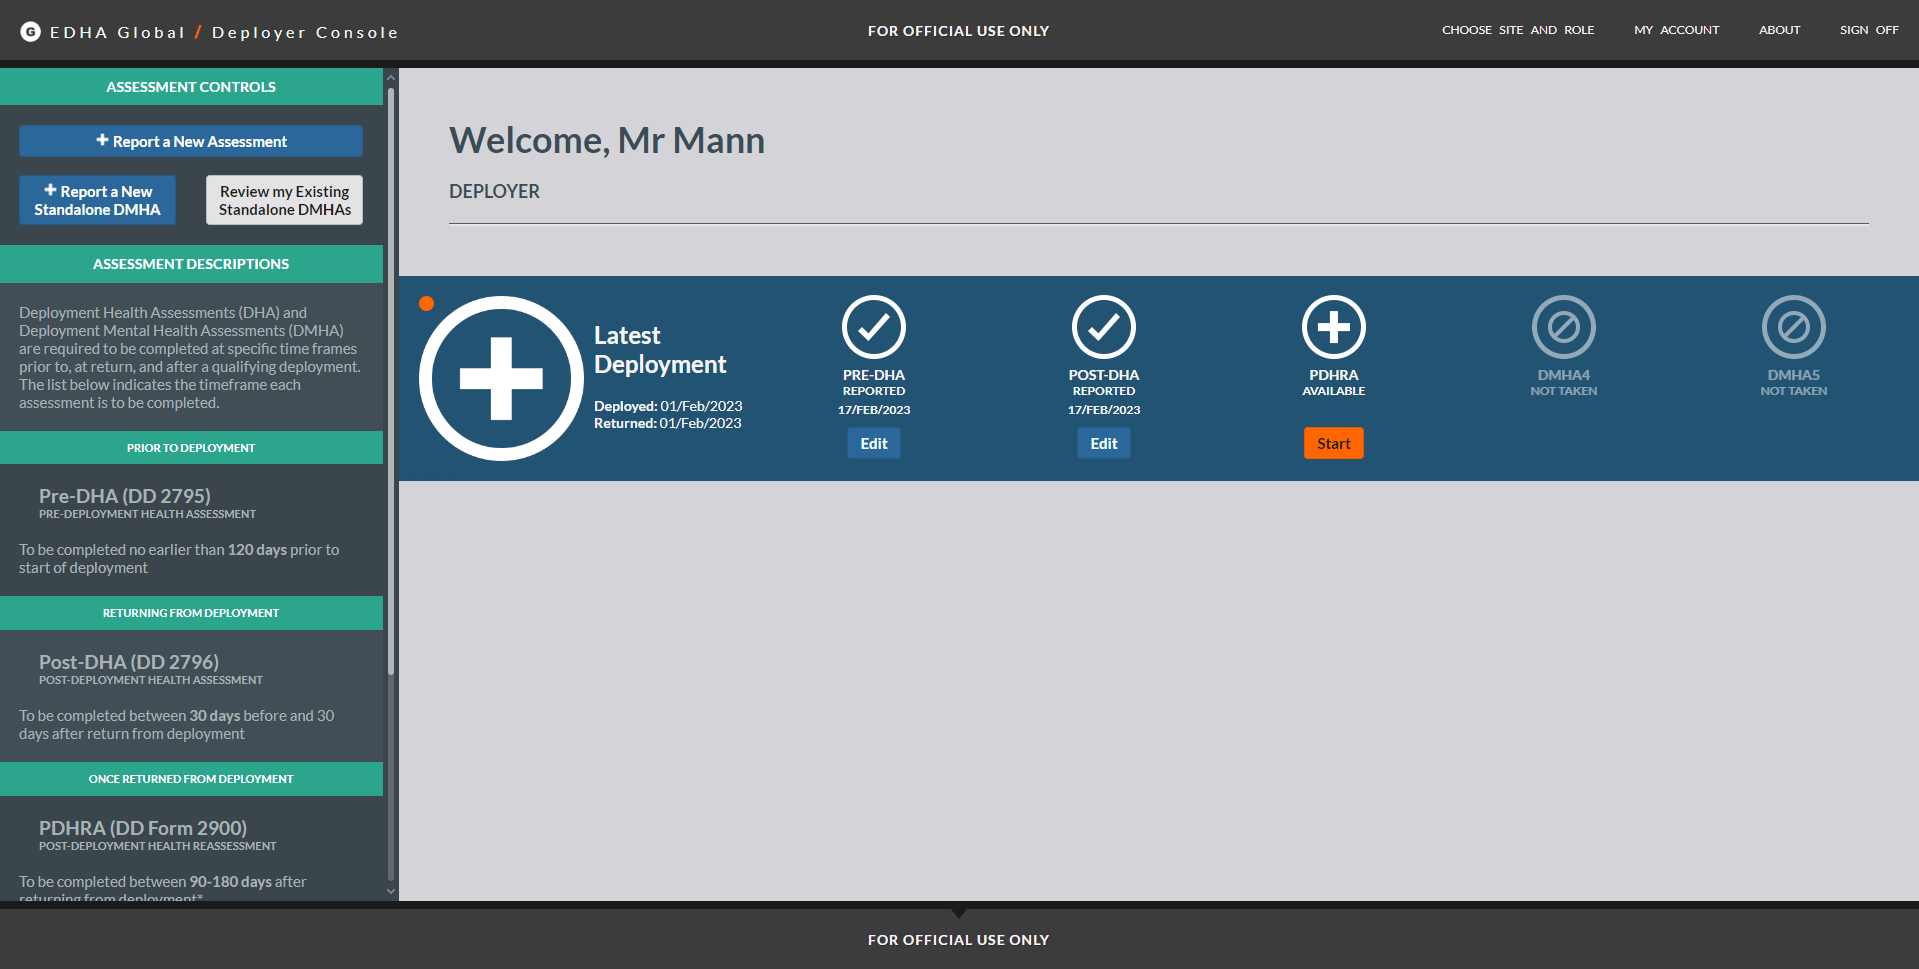Click the Deployed: 01/Feb/2023 date
This screenshot has width=1919, height=969.
[668, 406]
